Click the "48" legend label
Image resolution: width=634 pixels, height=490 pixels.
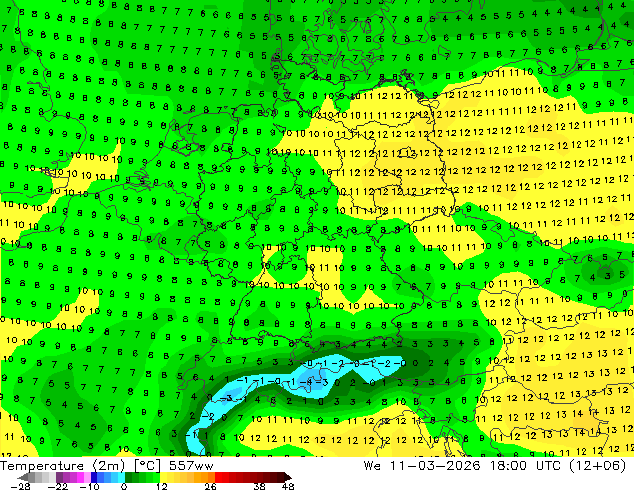[x=288, y=486]
